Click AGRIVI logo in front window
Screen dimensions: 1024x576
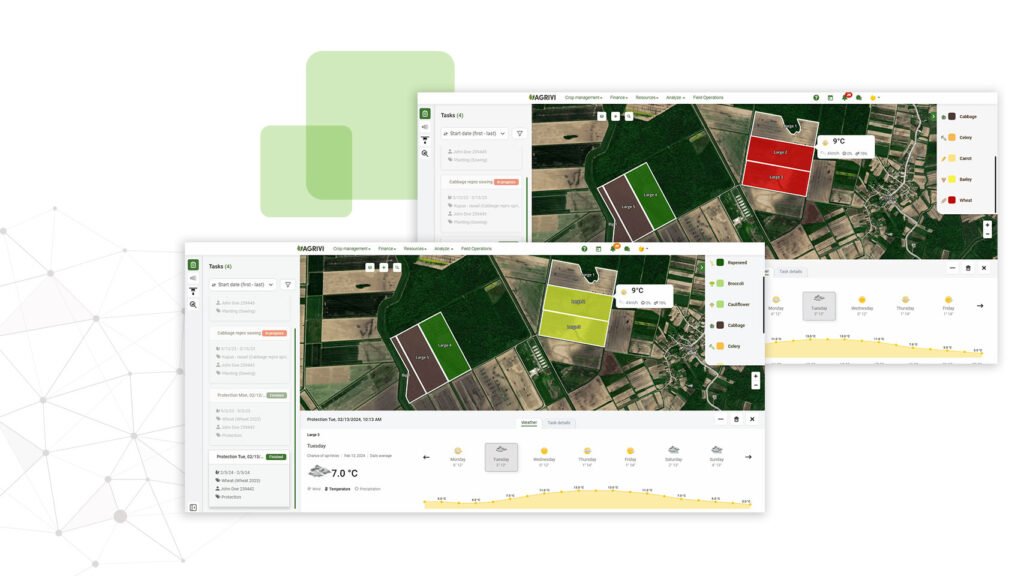310,249
